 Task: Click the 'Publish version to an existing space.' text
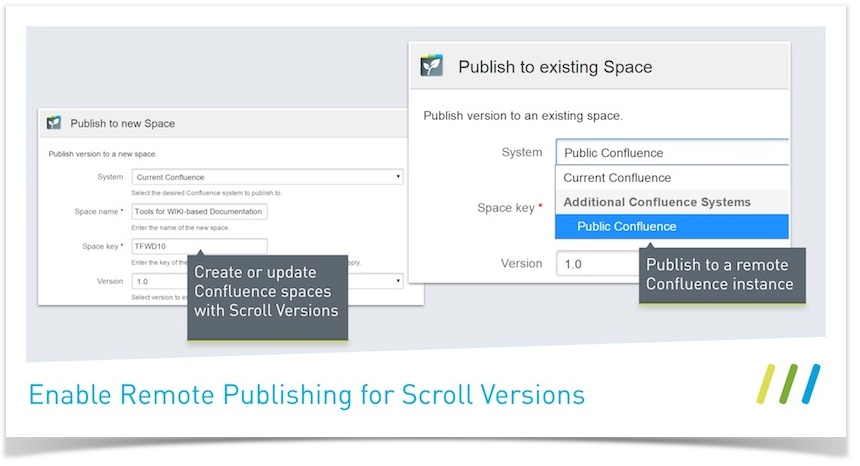click(523, 116)
